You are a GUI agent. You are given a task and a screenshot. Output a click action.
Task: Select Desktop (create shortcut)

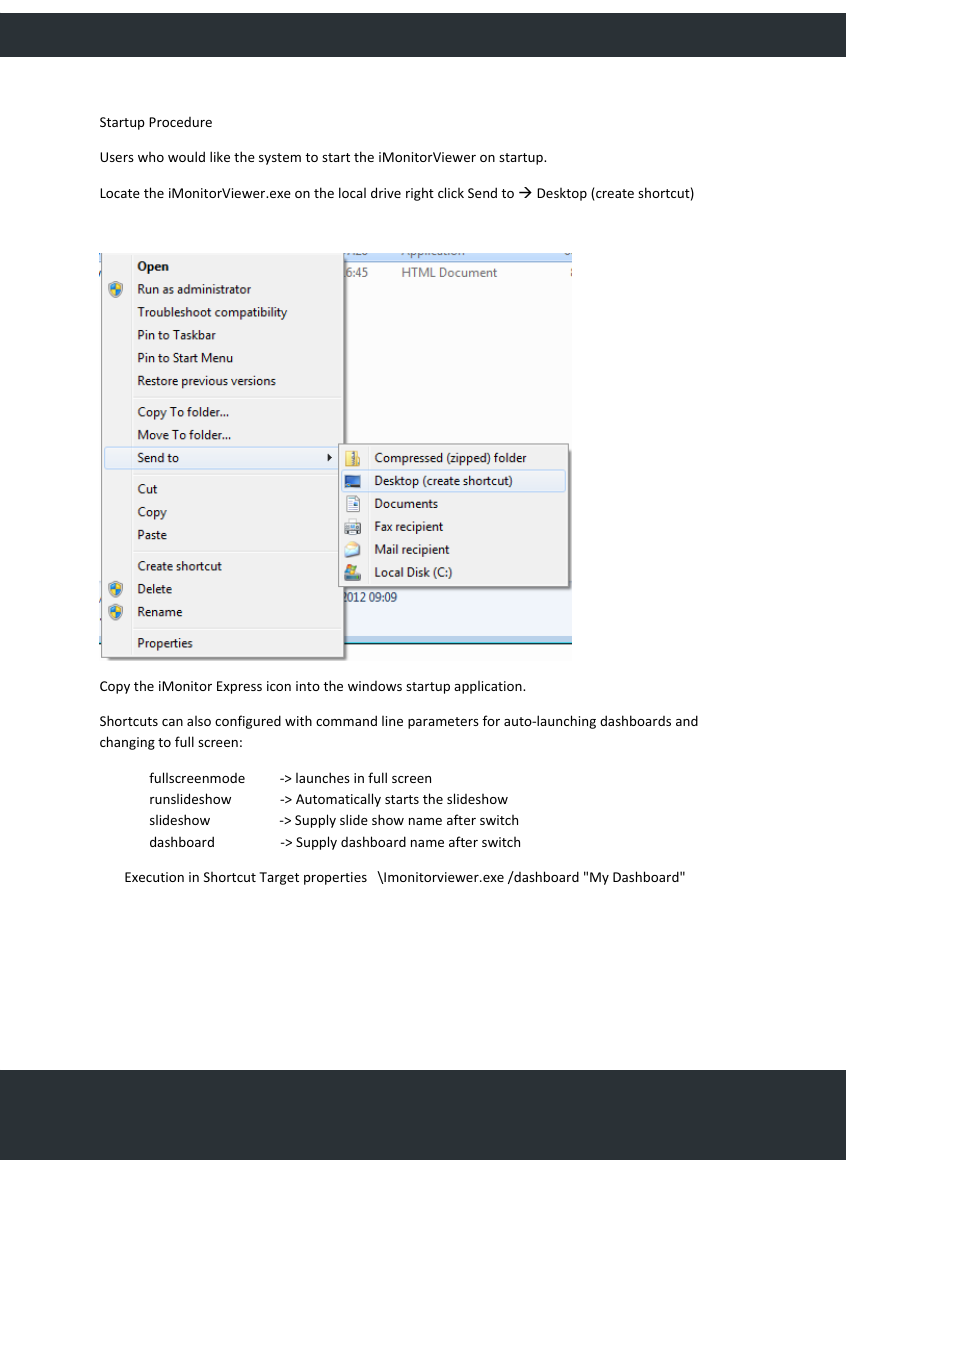pyautogui.click(x=454, y=481)
